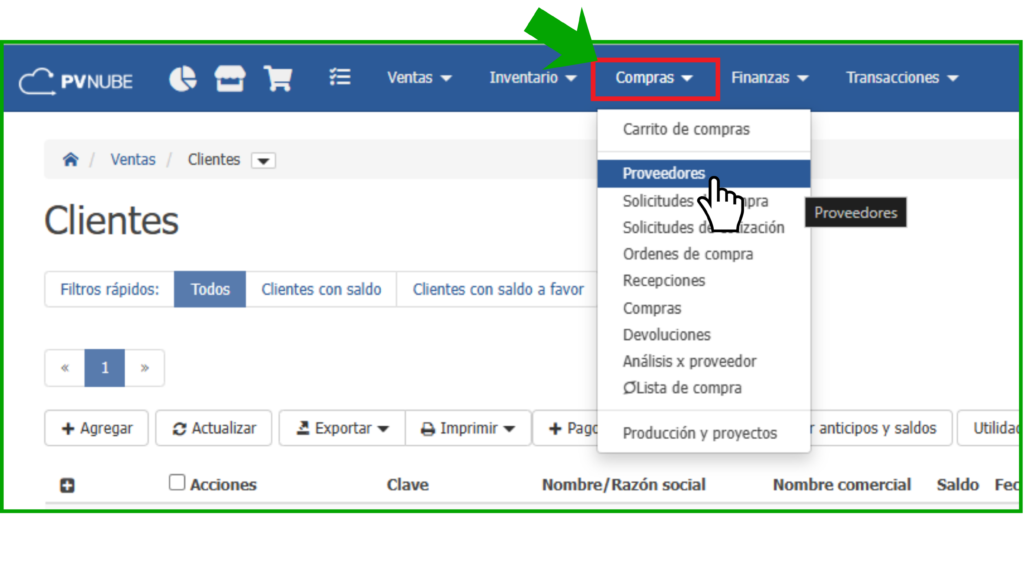The width and height of the screenshot is (1024, 576).
Task: Toggle the Acciones select-all checkbox
Action: [x=177, y=483]
